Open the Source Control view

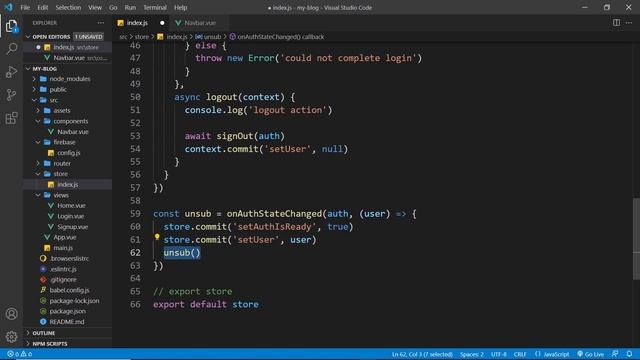[x=11, y=95]
